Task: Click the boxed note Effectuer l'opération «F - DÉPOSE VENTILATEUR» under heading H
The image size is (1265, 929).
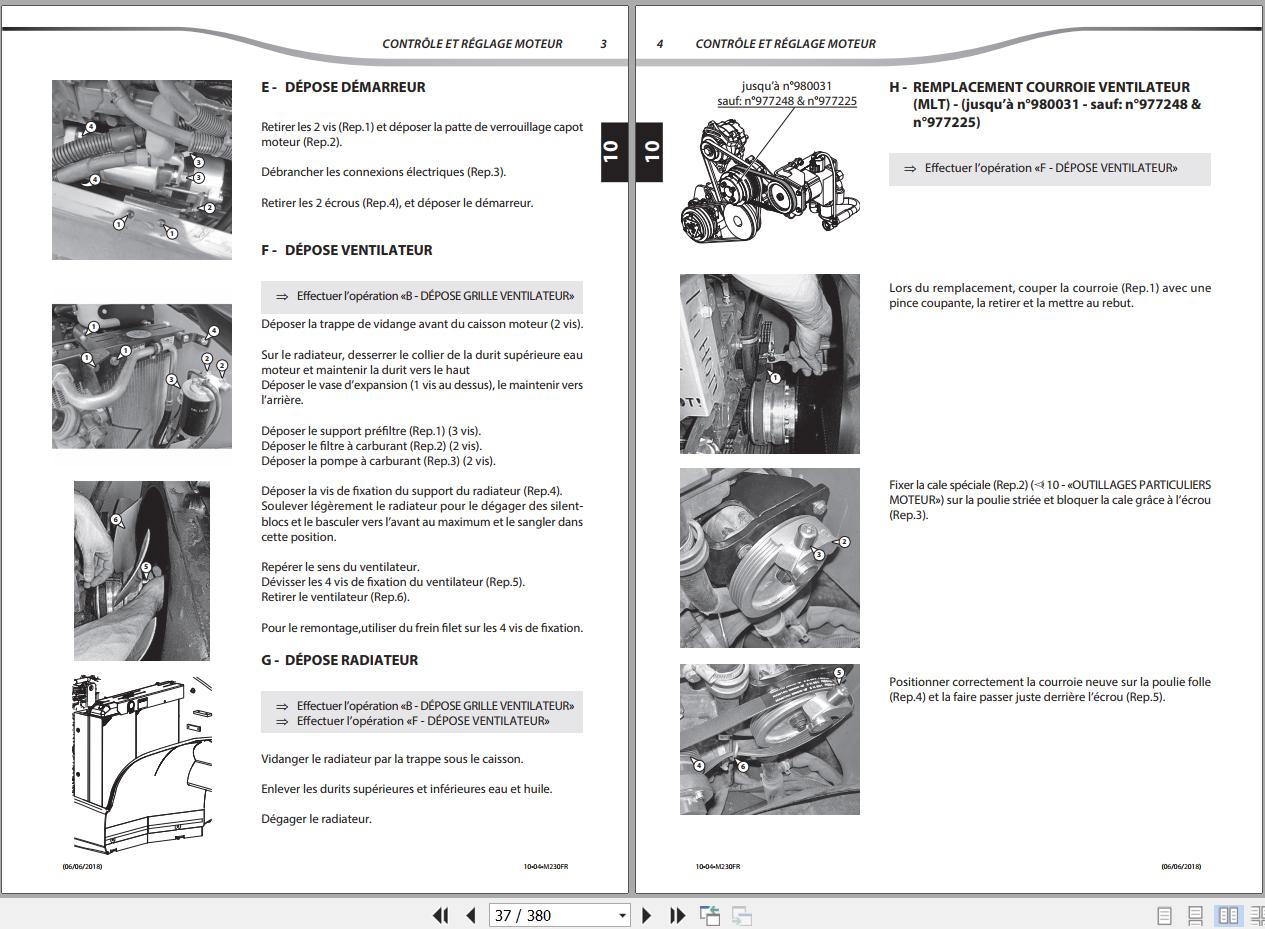Action: pos(1050,169)
